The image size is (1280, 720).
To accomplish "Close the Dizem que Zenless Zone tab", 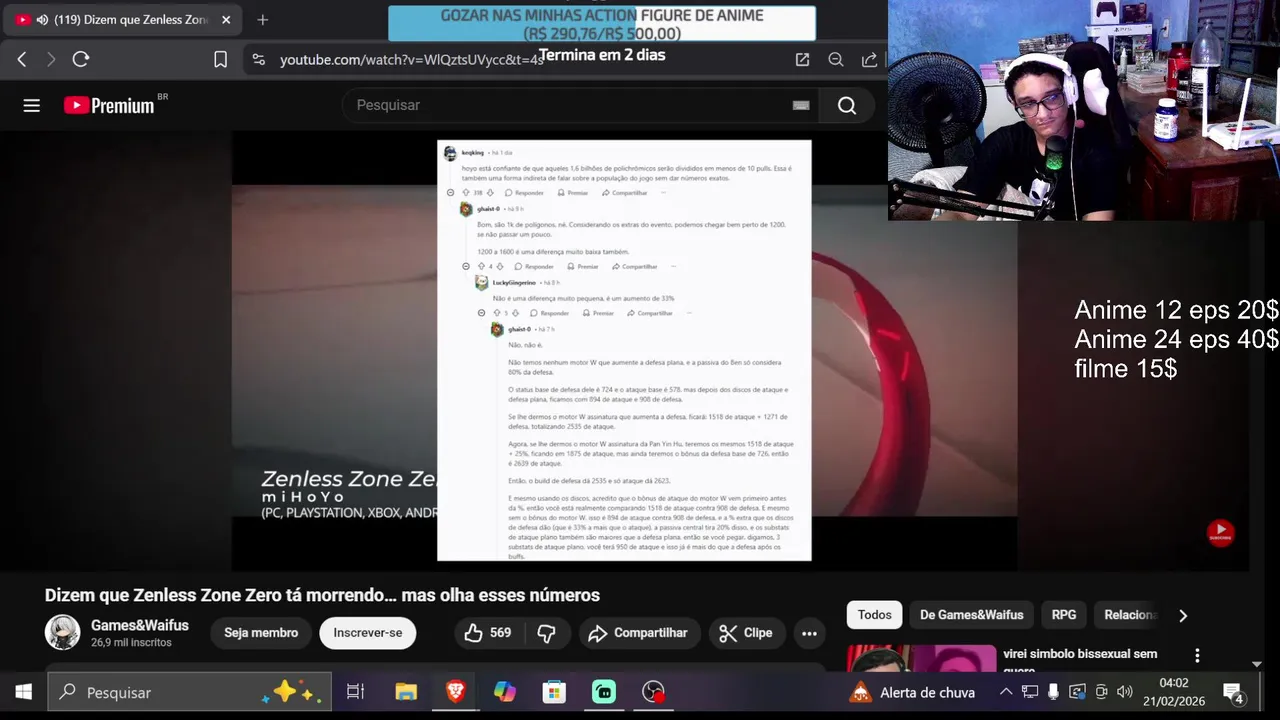I will click(x=226, y=20).
